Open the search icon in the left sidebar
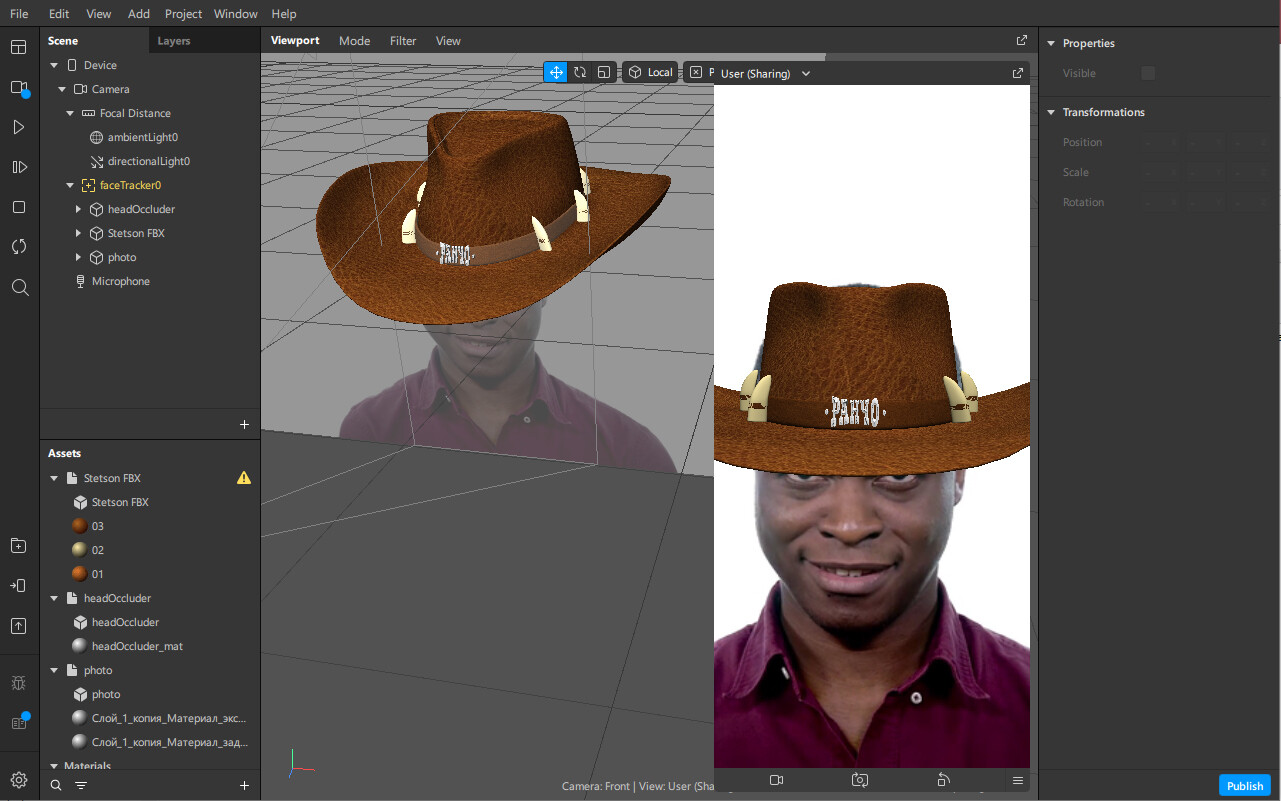 tap(18, 287)
